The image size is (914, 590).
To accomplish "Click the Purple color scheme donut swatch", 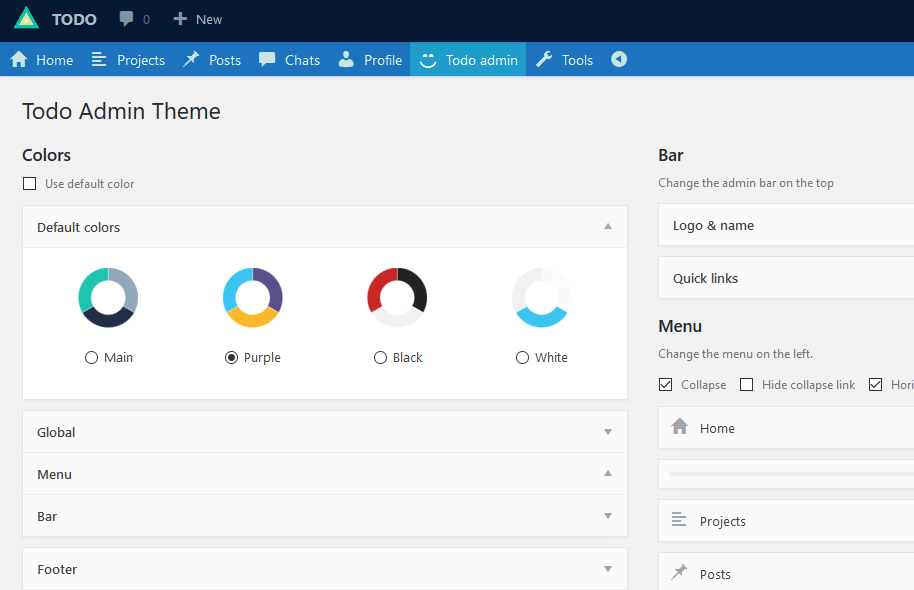I will coord(253,297).
